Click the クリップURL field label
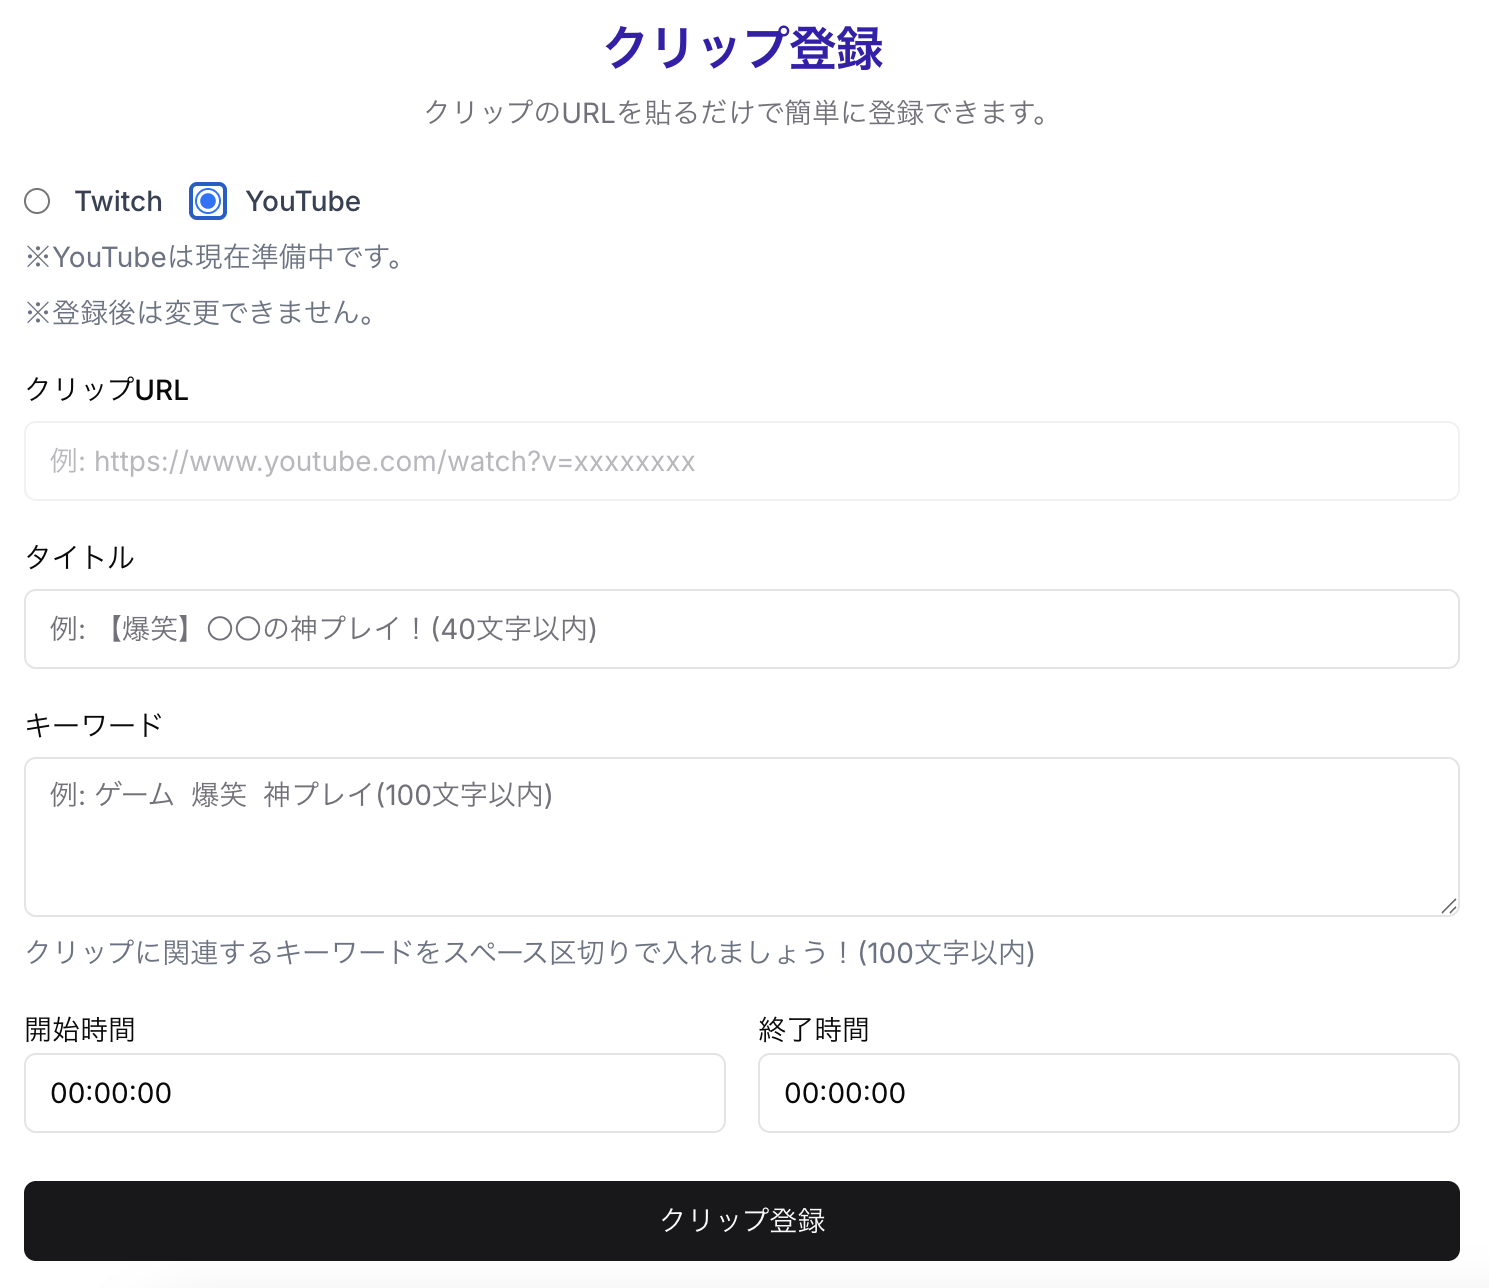Screen dimensions: 1489x1288 [x=107, y=390]
